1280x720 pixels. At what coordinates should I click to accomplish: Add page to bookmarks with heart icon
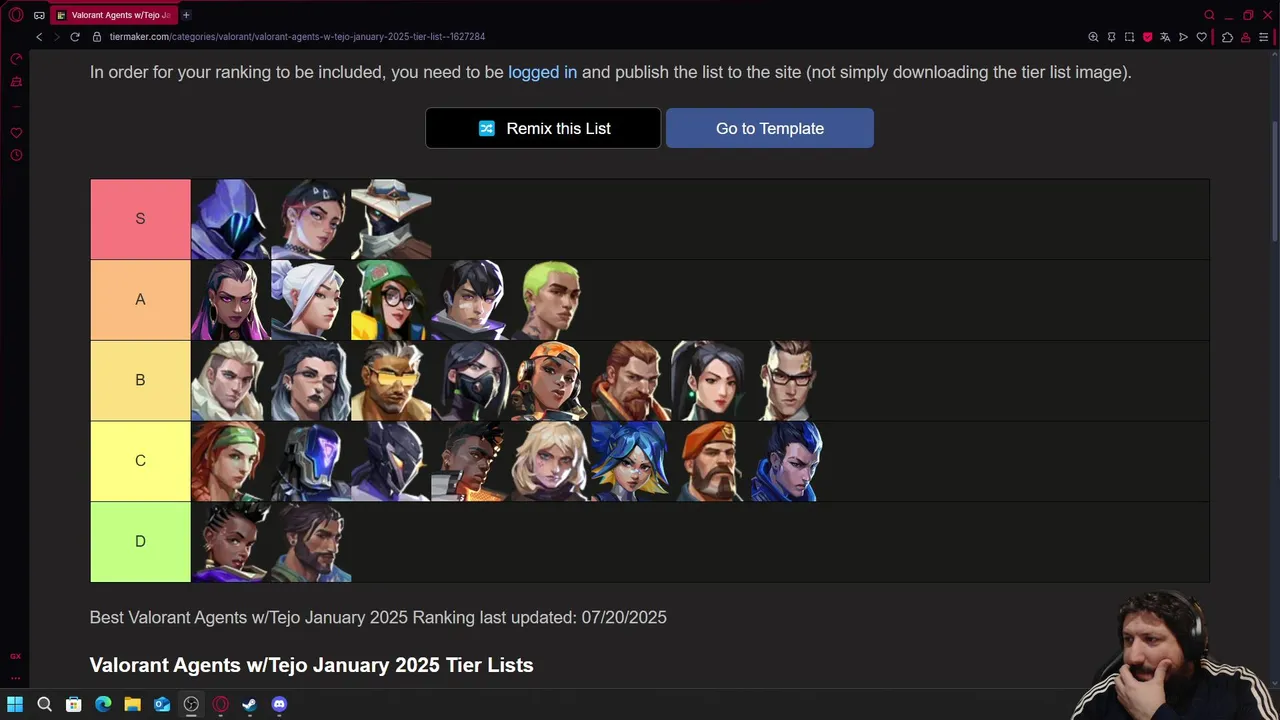point(1201,37)
